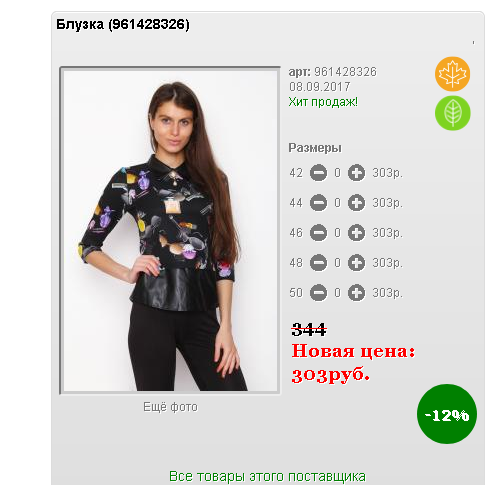Increase quantity for size 48
Screen dimensions: 503x485
[356, 263]
